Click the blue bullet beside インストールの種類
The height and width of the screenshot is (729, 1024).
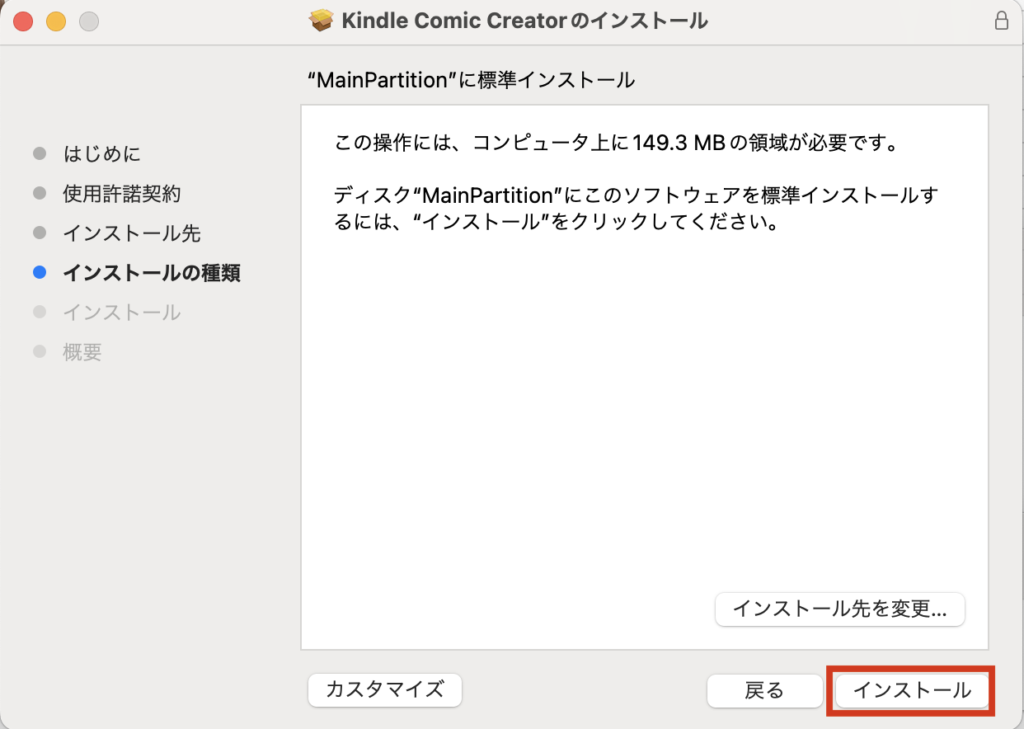40,272
